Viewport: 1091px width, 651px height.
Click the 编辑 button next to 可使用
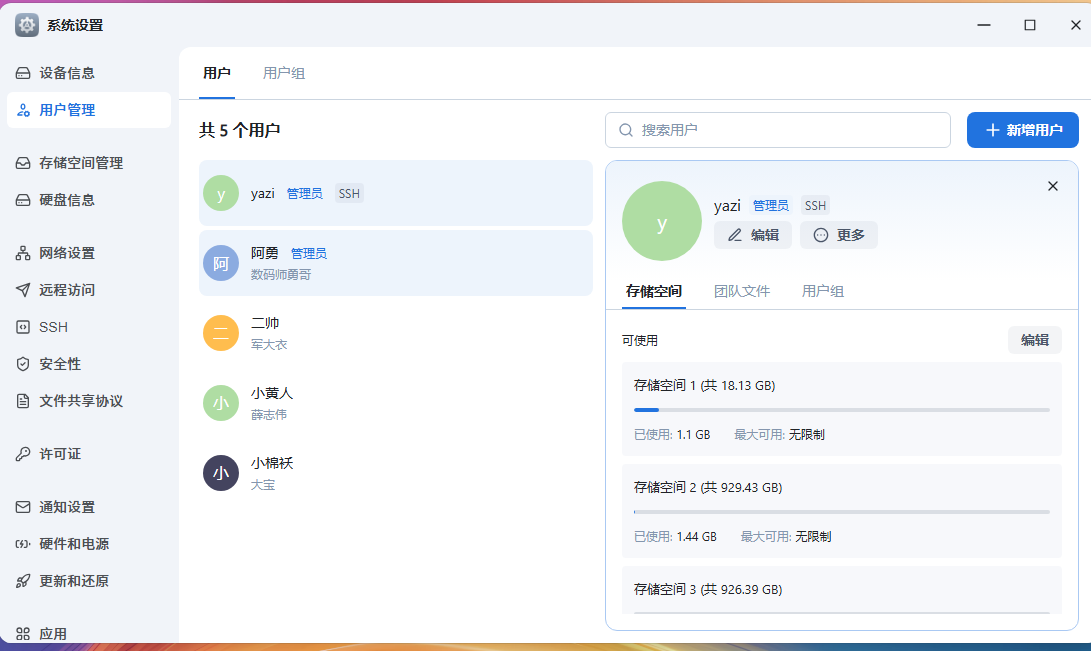point(1034,340)
